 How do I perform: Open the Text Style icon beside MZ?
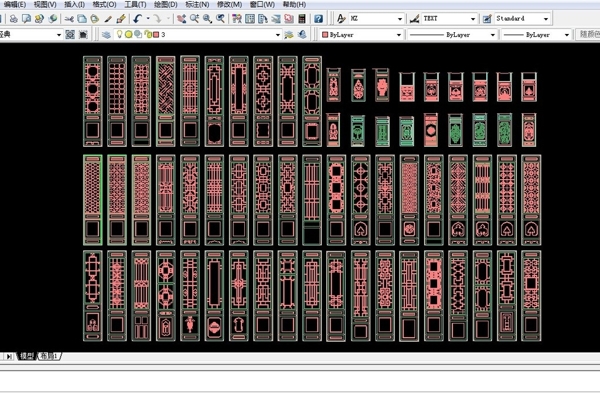[x=341, y=18]
